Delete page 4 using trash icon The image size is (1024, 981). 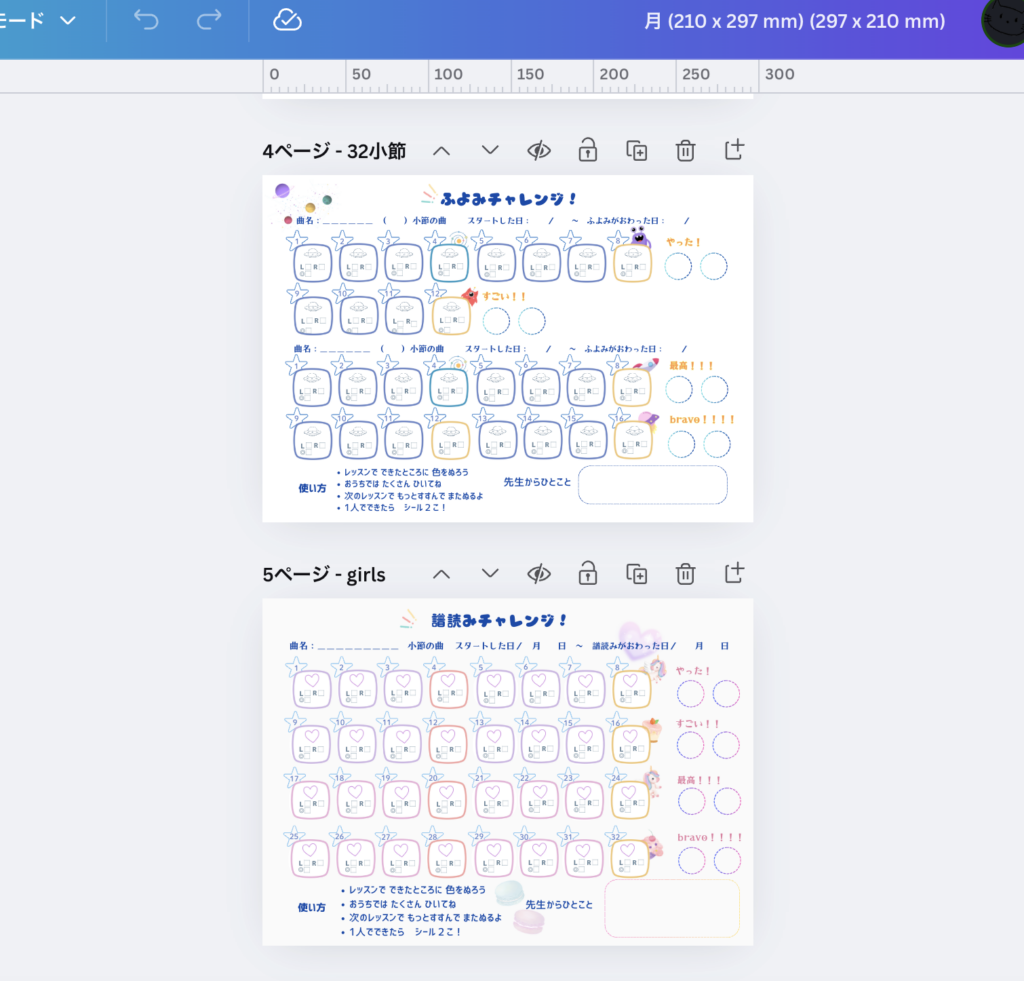coord(685,150)
